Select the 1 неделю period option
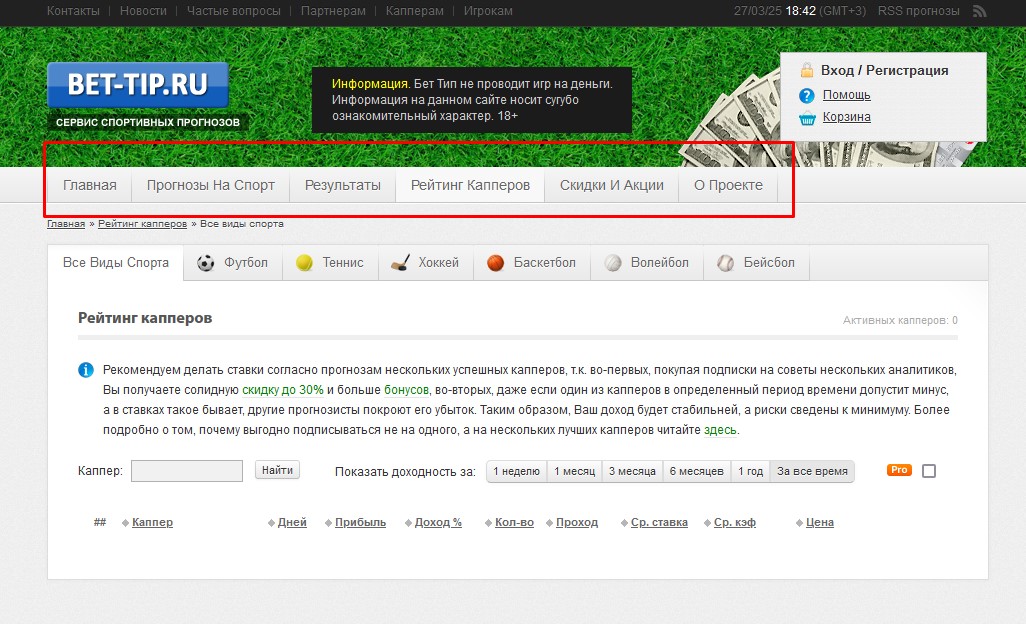The height and width of the screenshot is (624, 1026). 516,471
